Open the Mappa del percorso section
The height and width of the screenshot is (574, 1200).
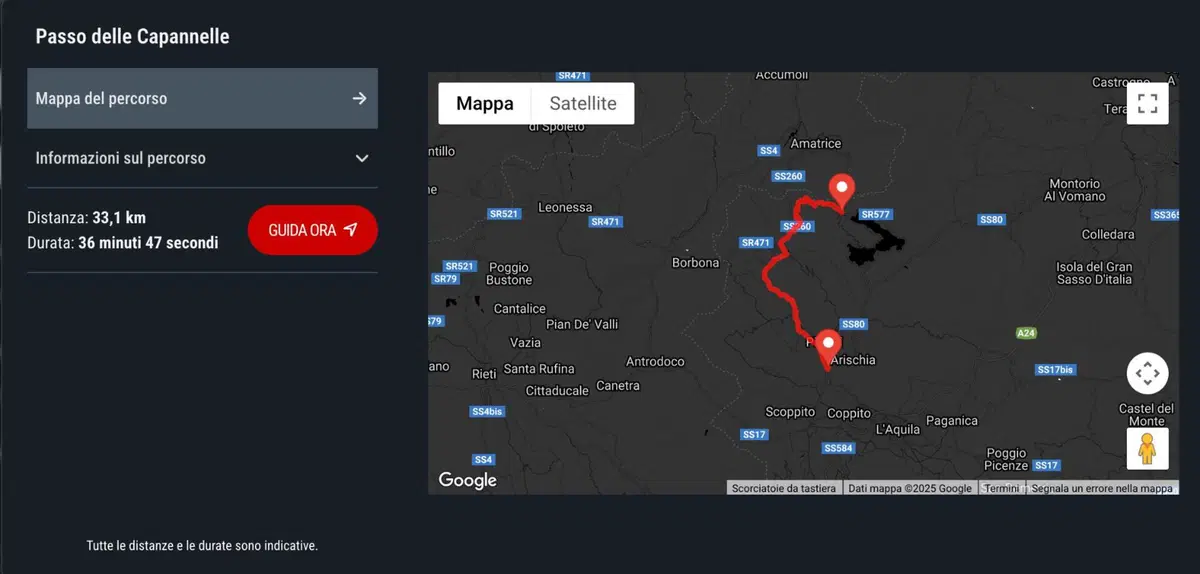202,98
